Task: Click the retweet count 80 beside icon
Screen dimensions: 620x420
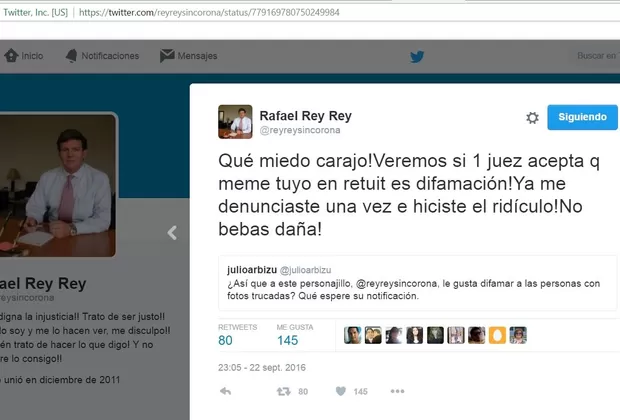Action: click(303, 392)
